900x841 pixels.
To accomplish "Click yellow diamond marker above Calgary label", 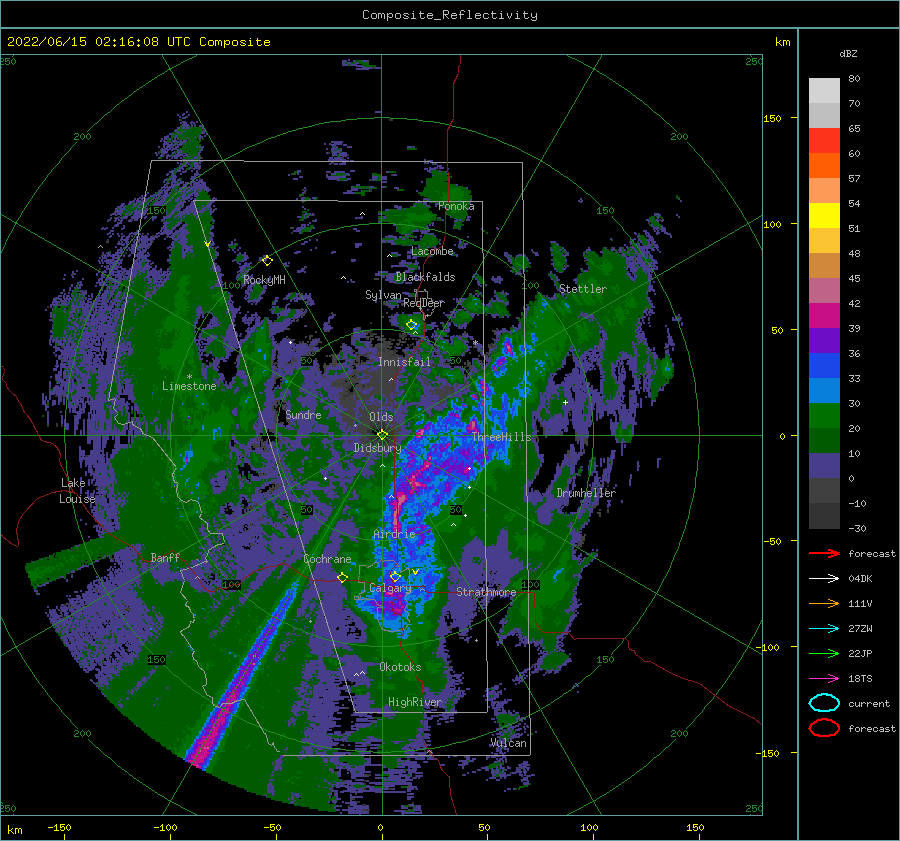I will pos(395,576).
